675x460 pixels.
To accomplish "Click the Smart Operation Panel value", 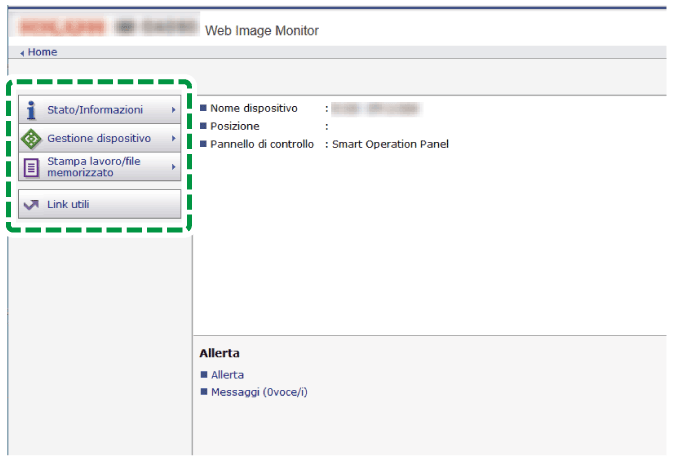I will pos(390,144).
